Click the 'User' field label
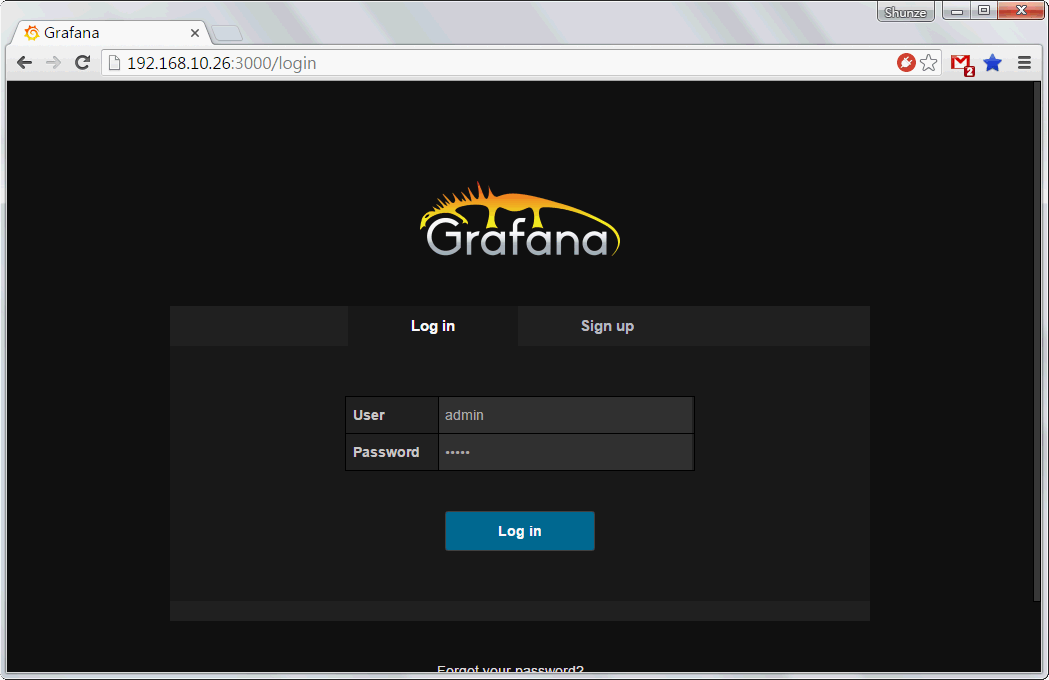 pos(369,415)
